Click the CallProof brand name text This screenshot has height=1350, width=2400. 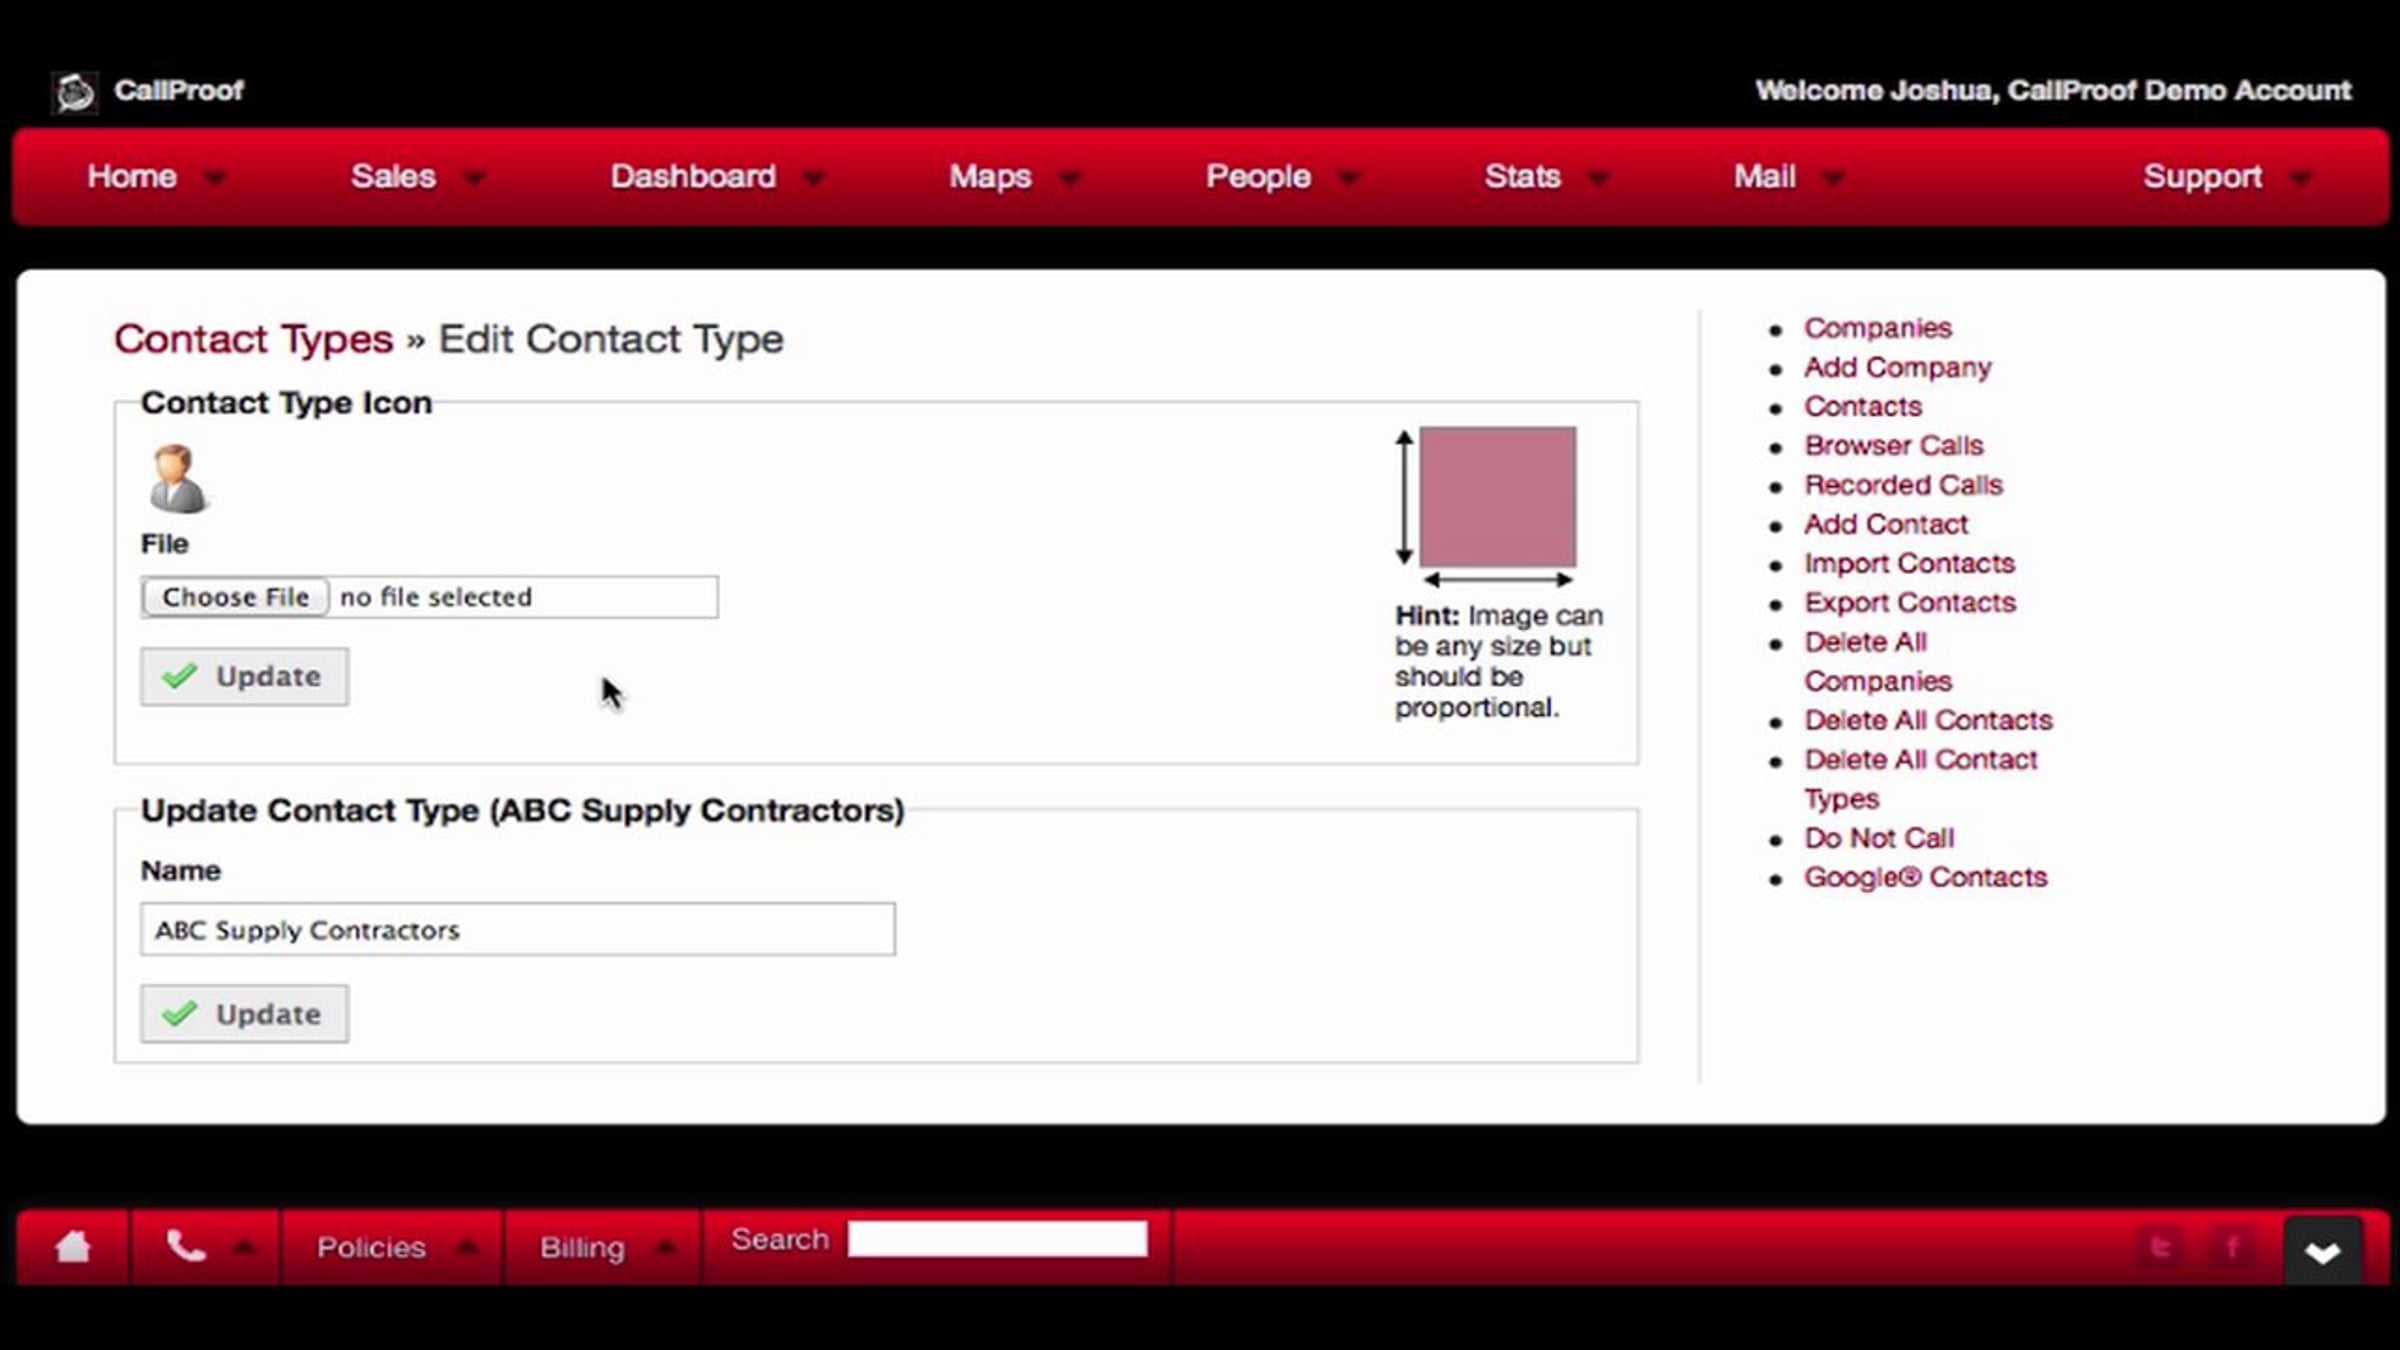(179, 90)
